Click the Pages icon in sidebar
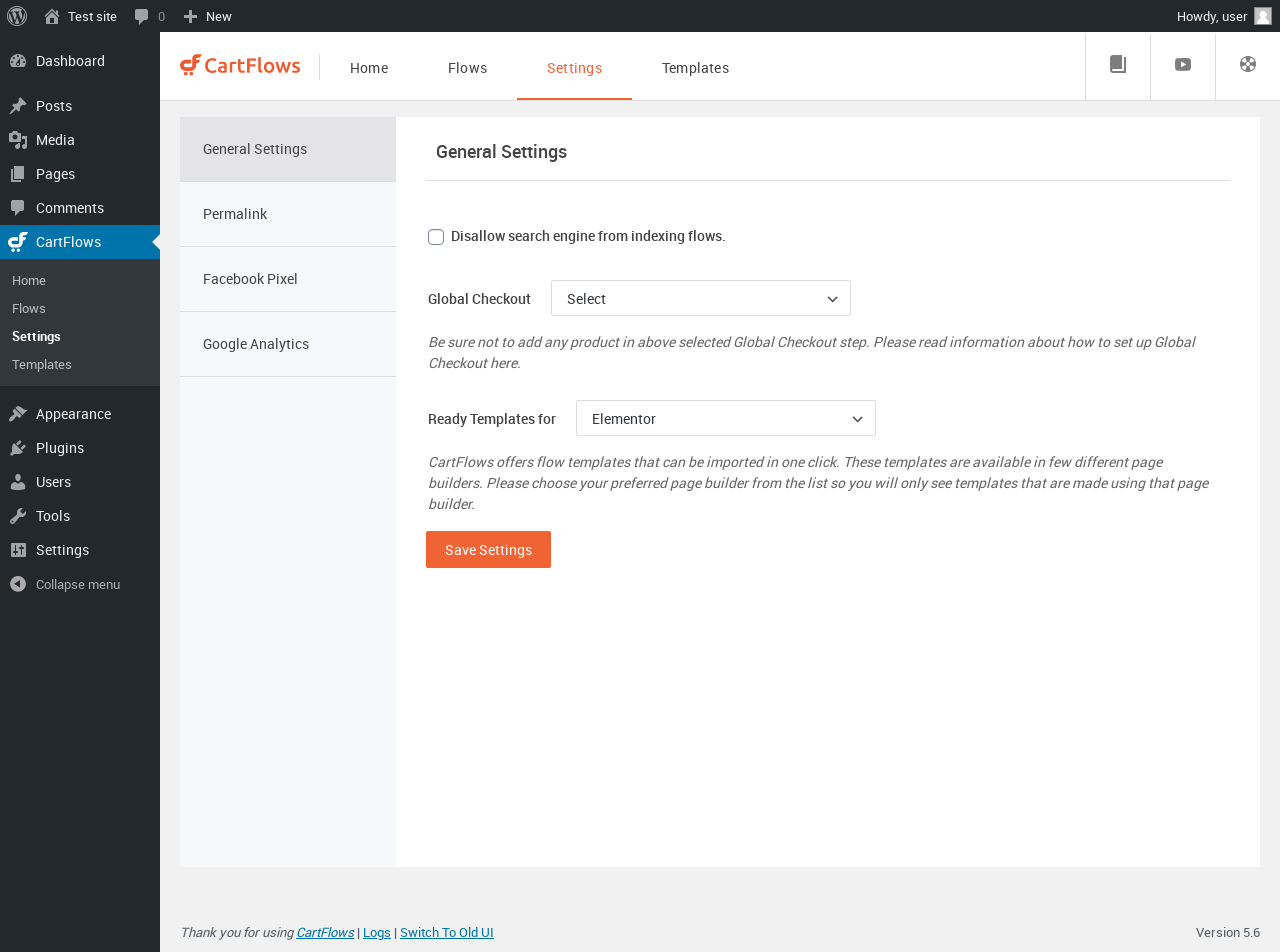This screenshot has height=952, width=1280. pos(18,174)
